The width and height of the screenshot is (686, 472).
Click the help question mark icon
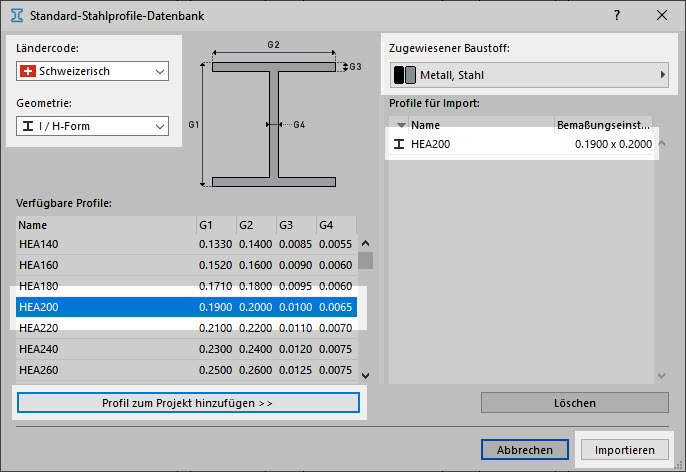point(617,15)
